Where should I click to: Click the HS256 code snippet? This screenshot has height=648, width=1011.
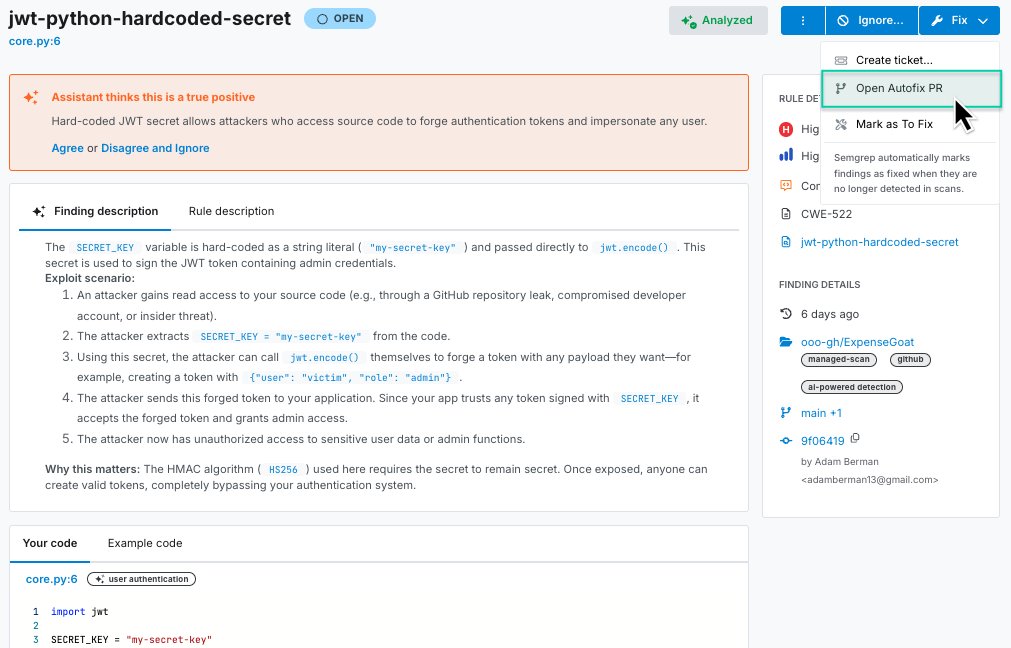click(x=283, y=469)
